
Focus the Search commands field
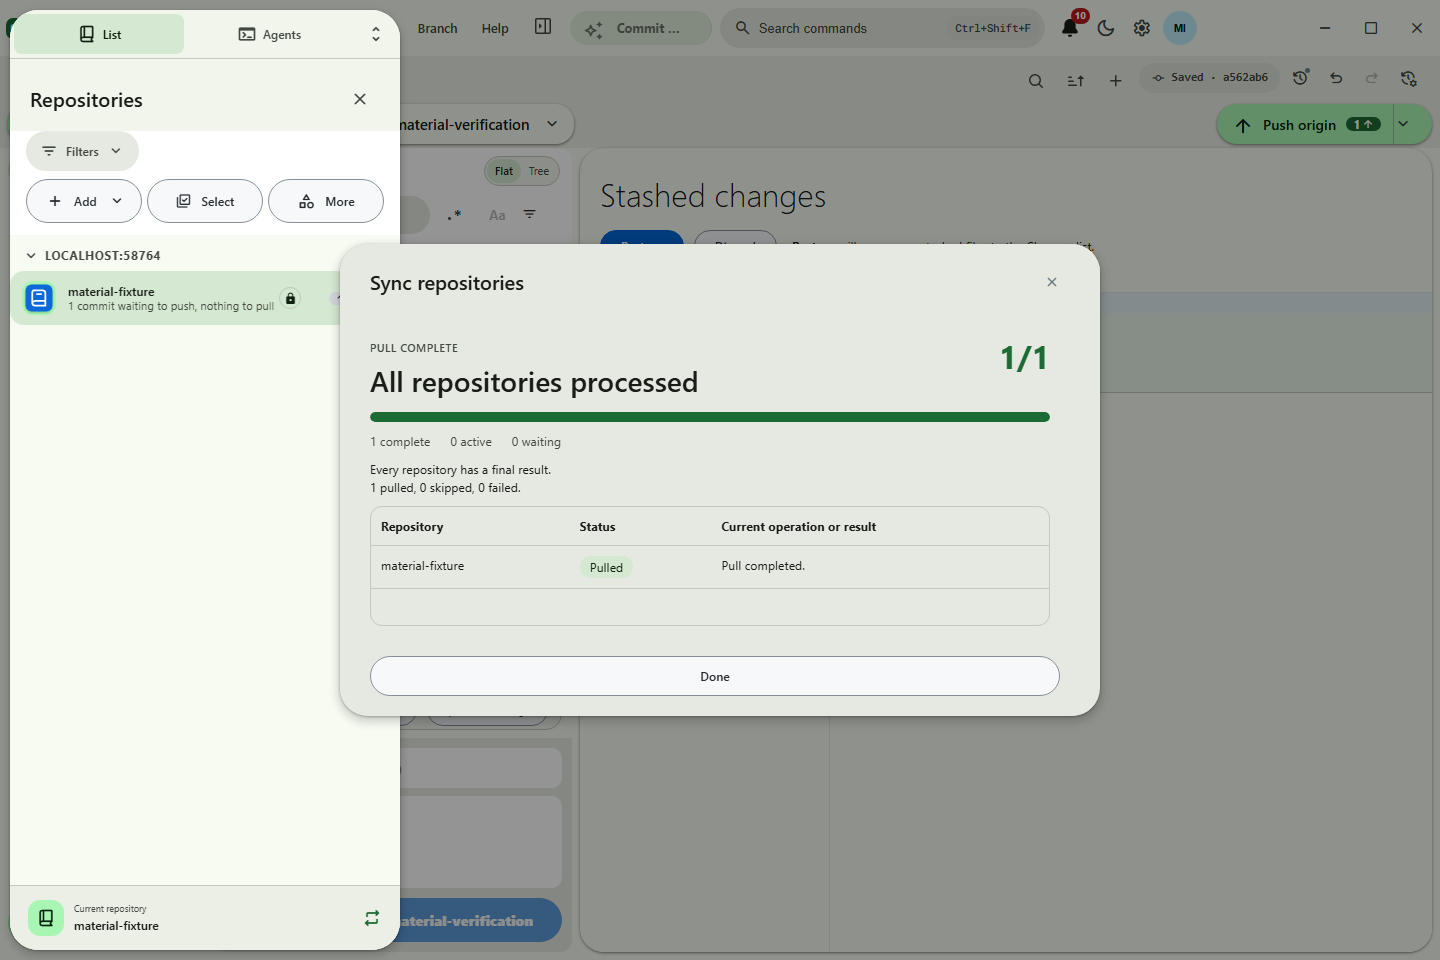point(882,28)
